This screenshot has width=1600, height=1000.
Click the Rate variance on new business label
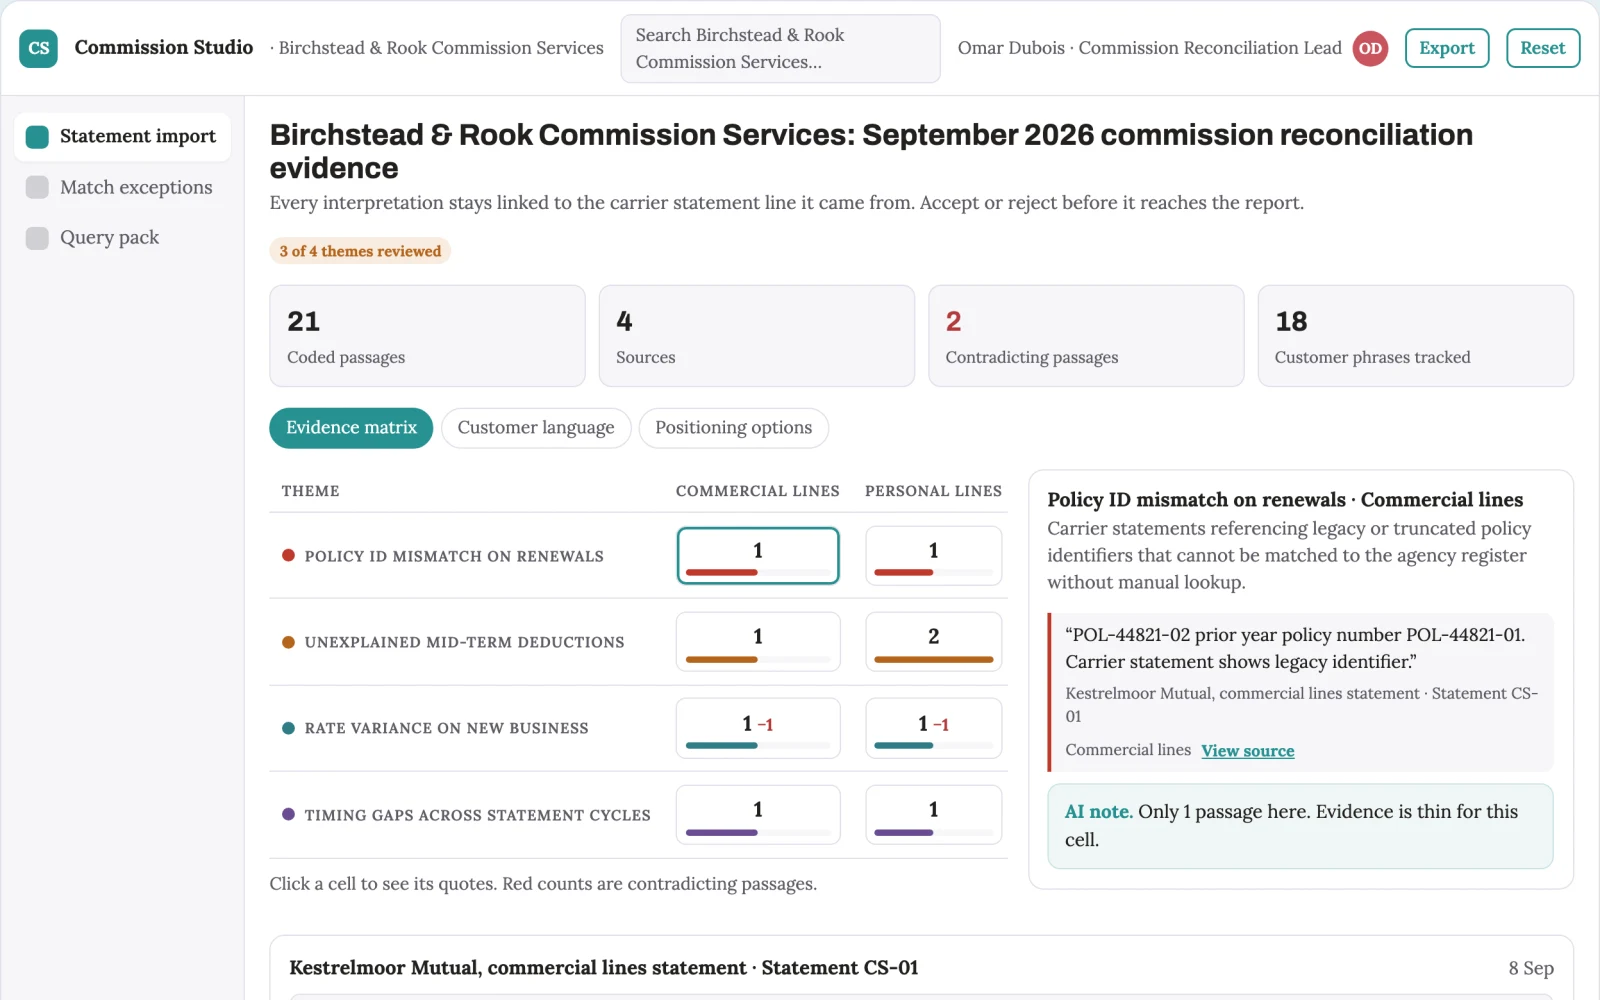446,728
